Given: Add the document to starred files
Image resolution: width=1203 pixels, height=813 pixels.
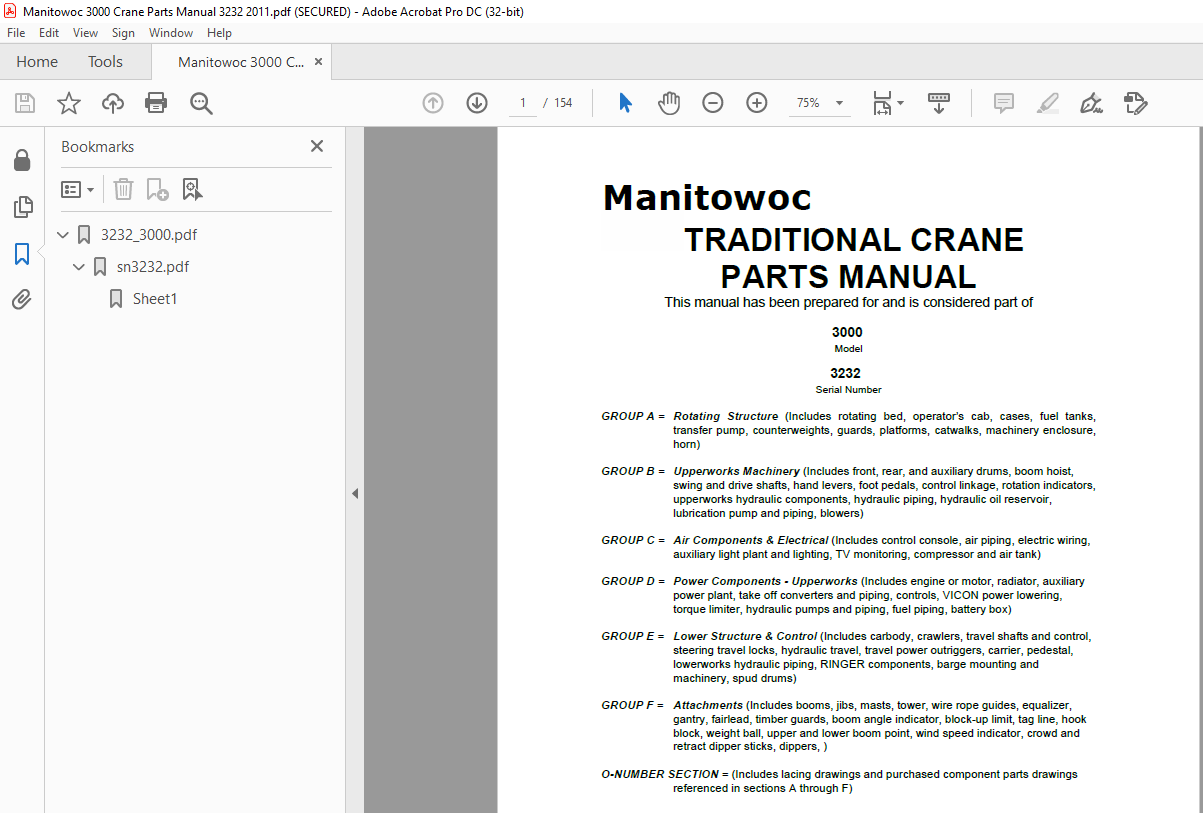Looking at the screenshot, I should point(69,103).
